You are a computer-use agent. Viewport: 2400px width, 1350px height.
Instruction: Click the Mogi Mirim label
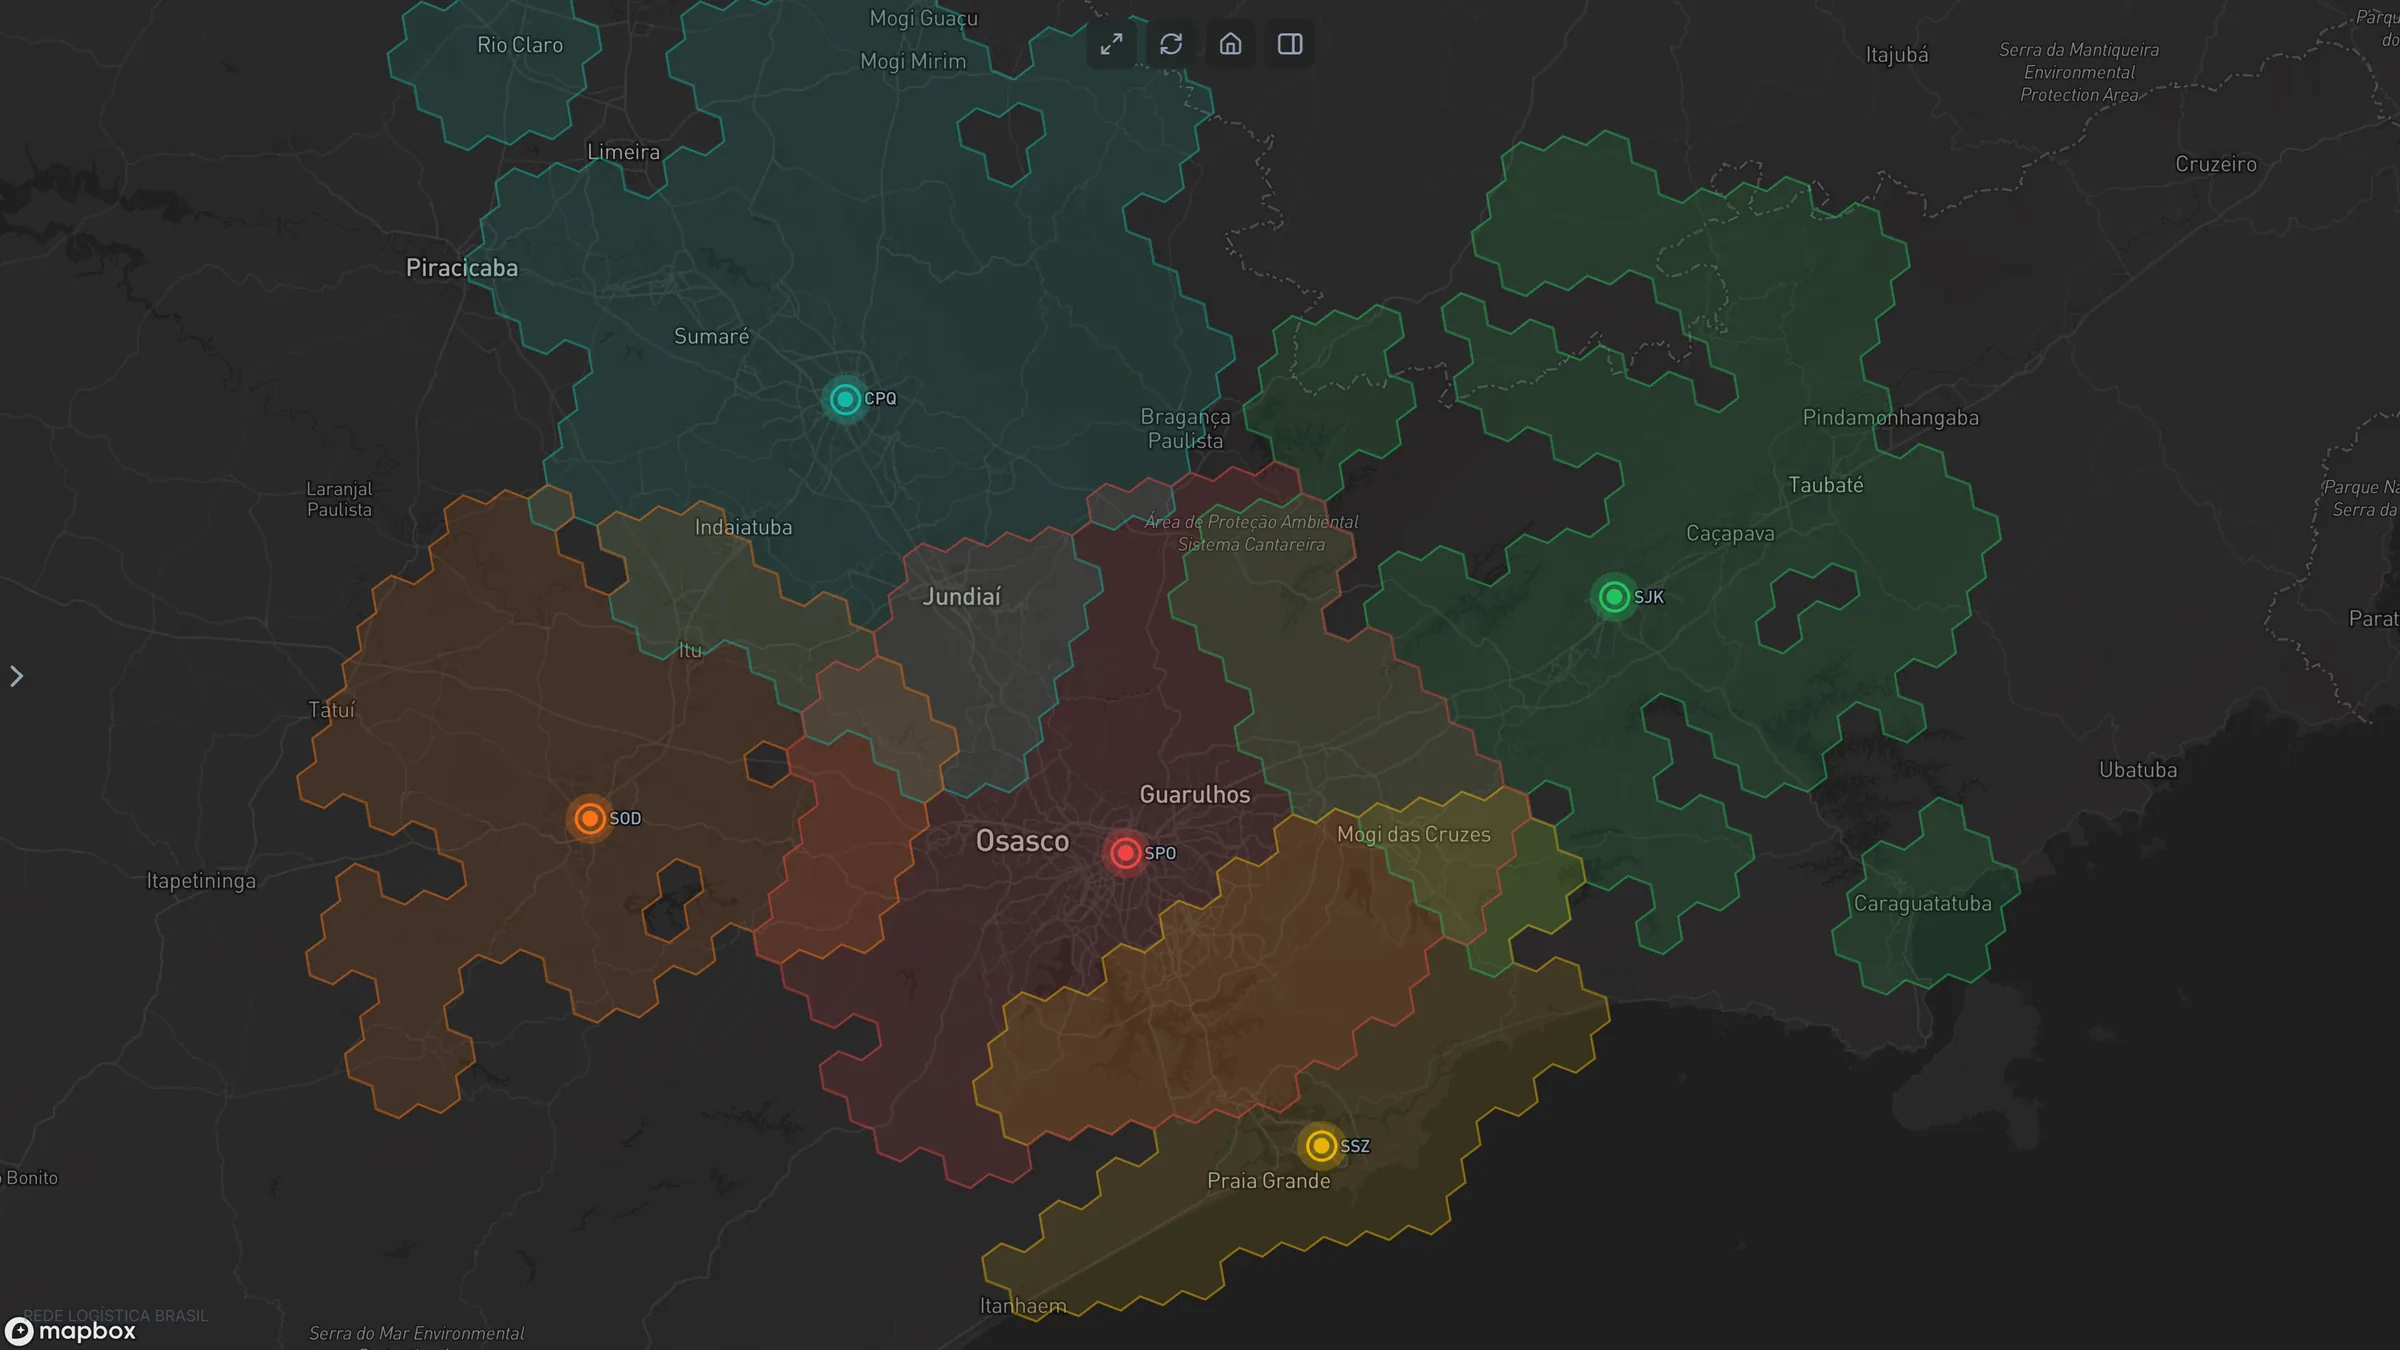pos(913,62)
